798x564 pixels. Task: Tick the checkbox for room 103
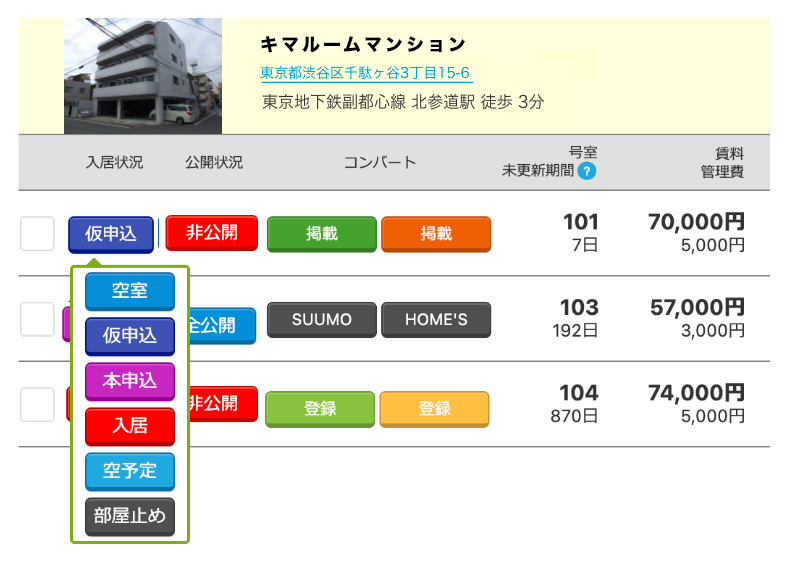[x=38, y=319]
